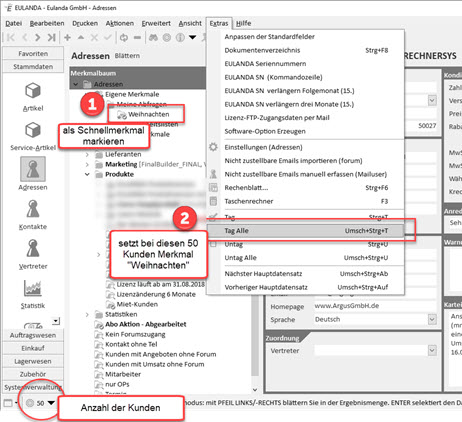Open the Lagerwesen sidebar section
This screenshot has width=462, height=422.
tap(33, 361)
